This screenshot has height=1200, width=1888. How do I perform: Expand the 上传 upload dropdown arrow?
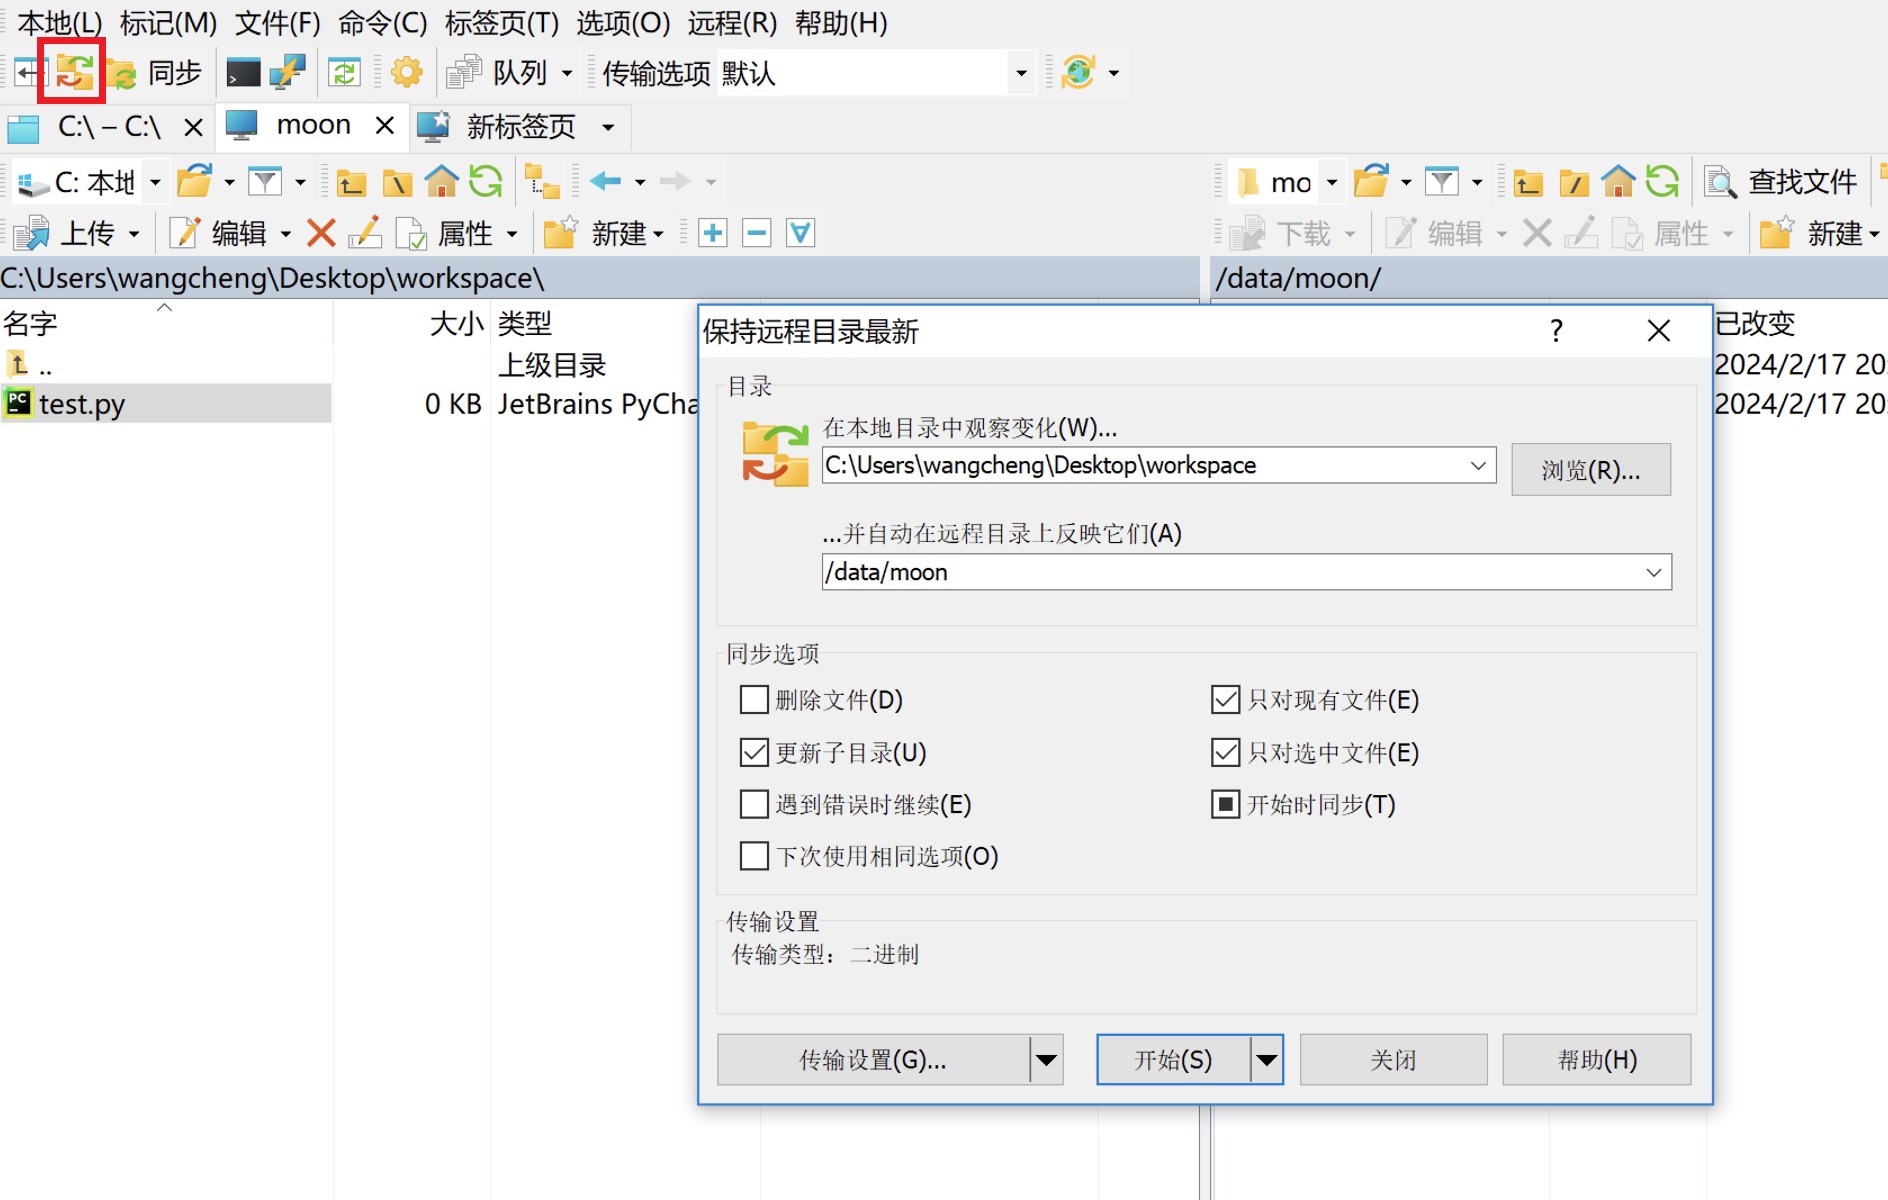(x=134, y=234)
